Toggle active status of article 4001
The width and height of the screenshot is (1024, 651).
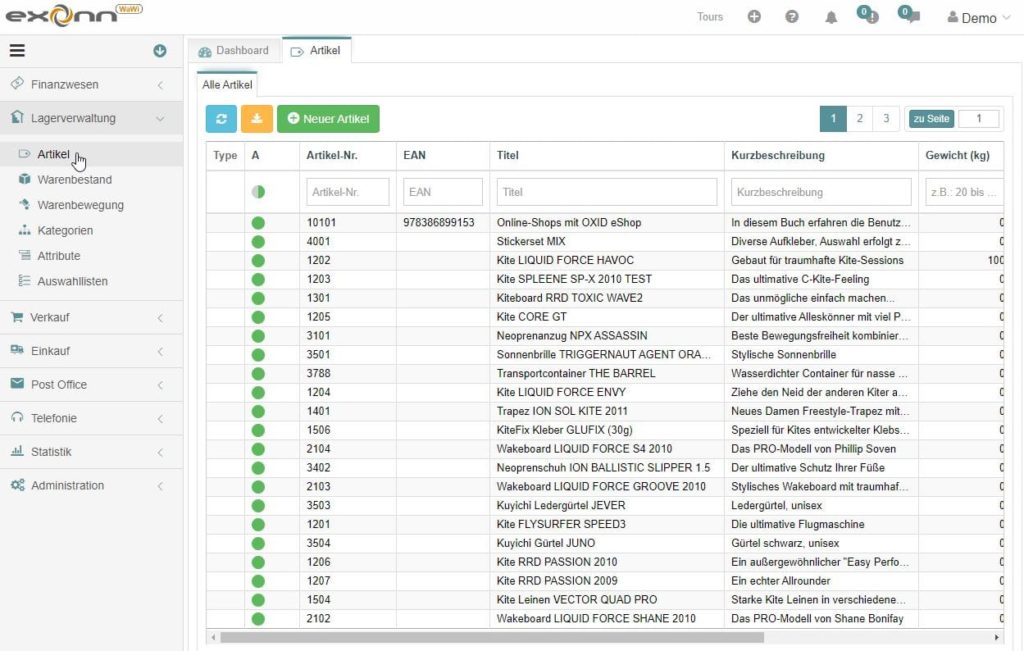258,242
